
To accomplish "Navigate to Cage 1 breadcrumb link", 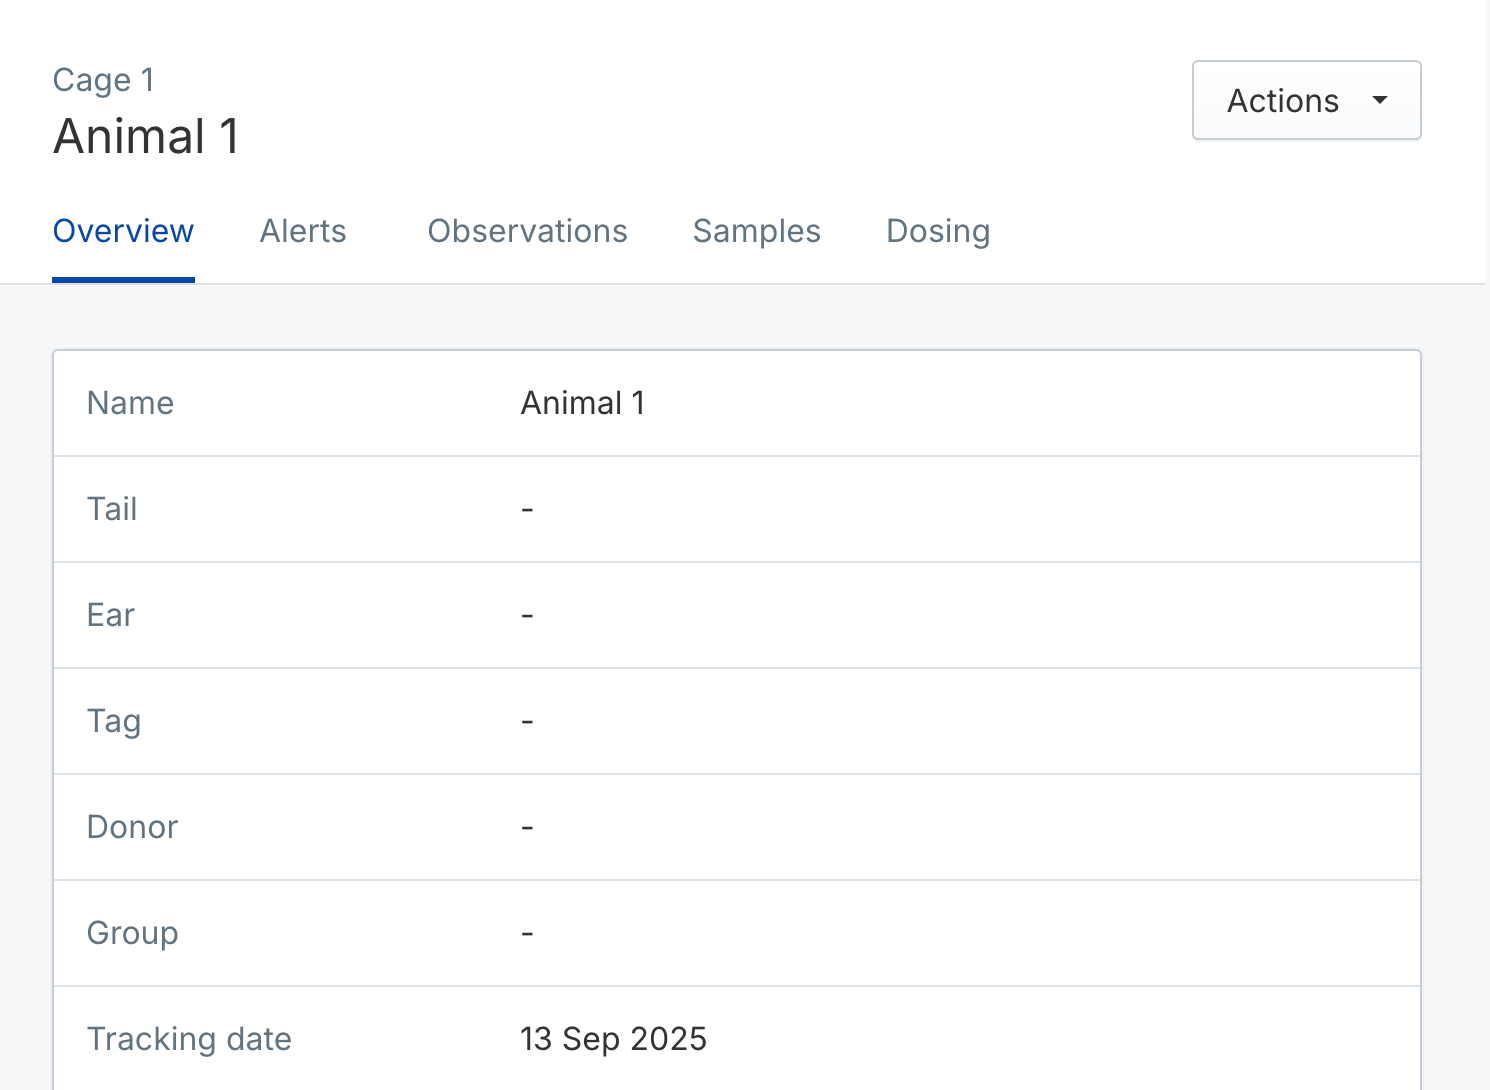I will click(x=104, y=80).
